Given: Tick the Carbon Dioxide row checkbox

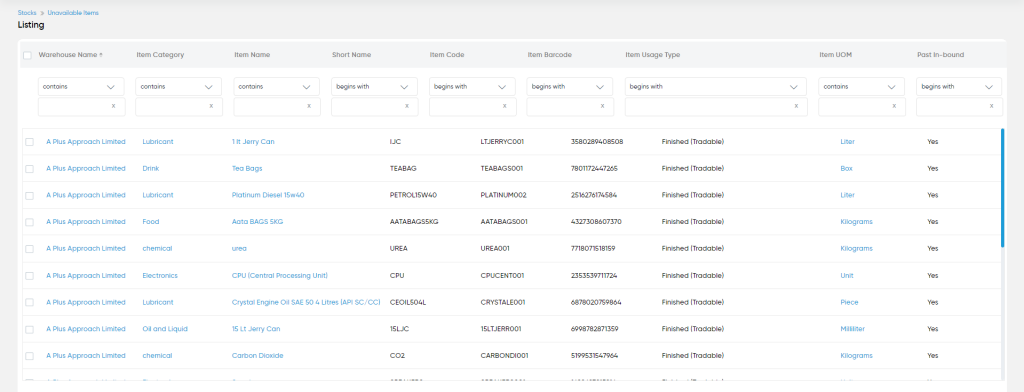Looking at the screenshot, I should 29,356.
